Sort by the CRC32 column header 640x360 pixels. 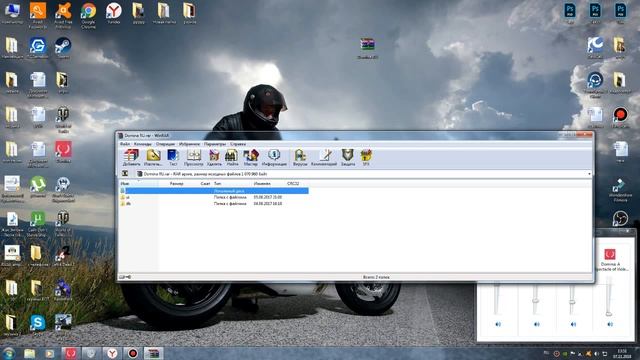(x=293, y=184)
